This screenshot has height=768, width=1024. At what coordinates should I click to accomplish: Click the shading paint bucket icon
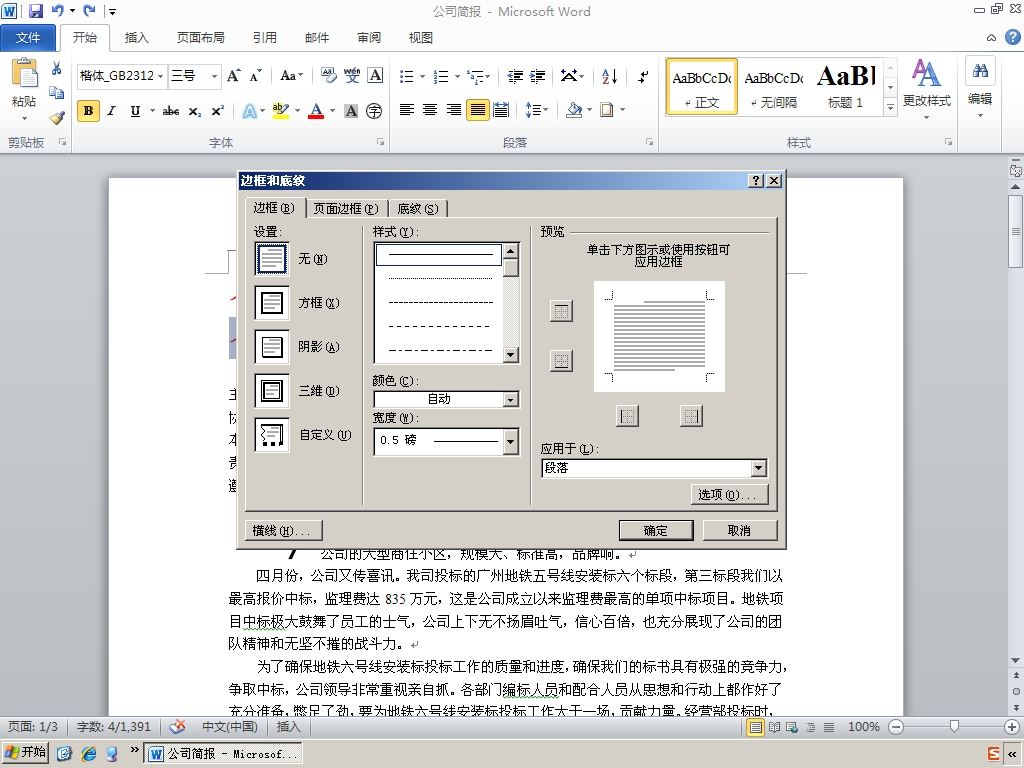574,110
